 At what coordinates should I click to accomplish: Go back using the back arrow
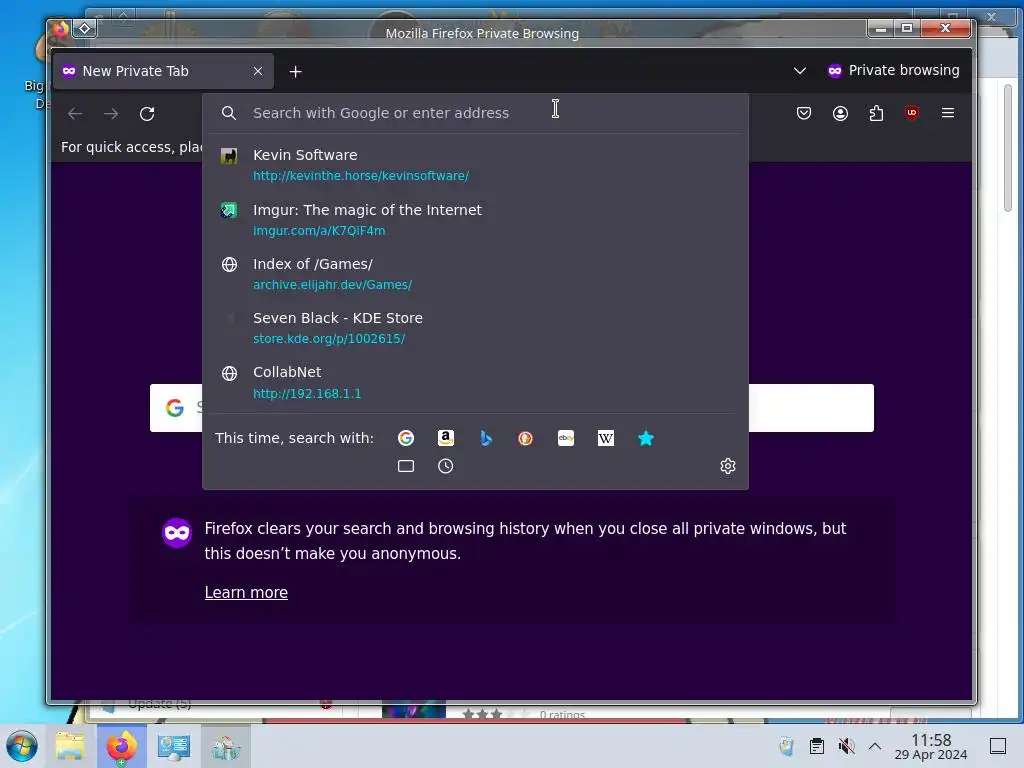coord(75,114)
